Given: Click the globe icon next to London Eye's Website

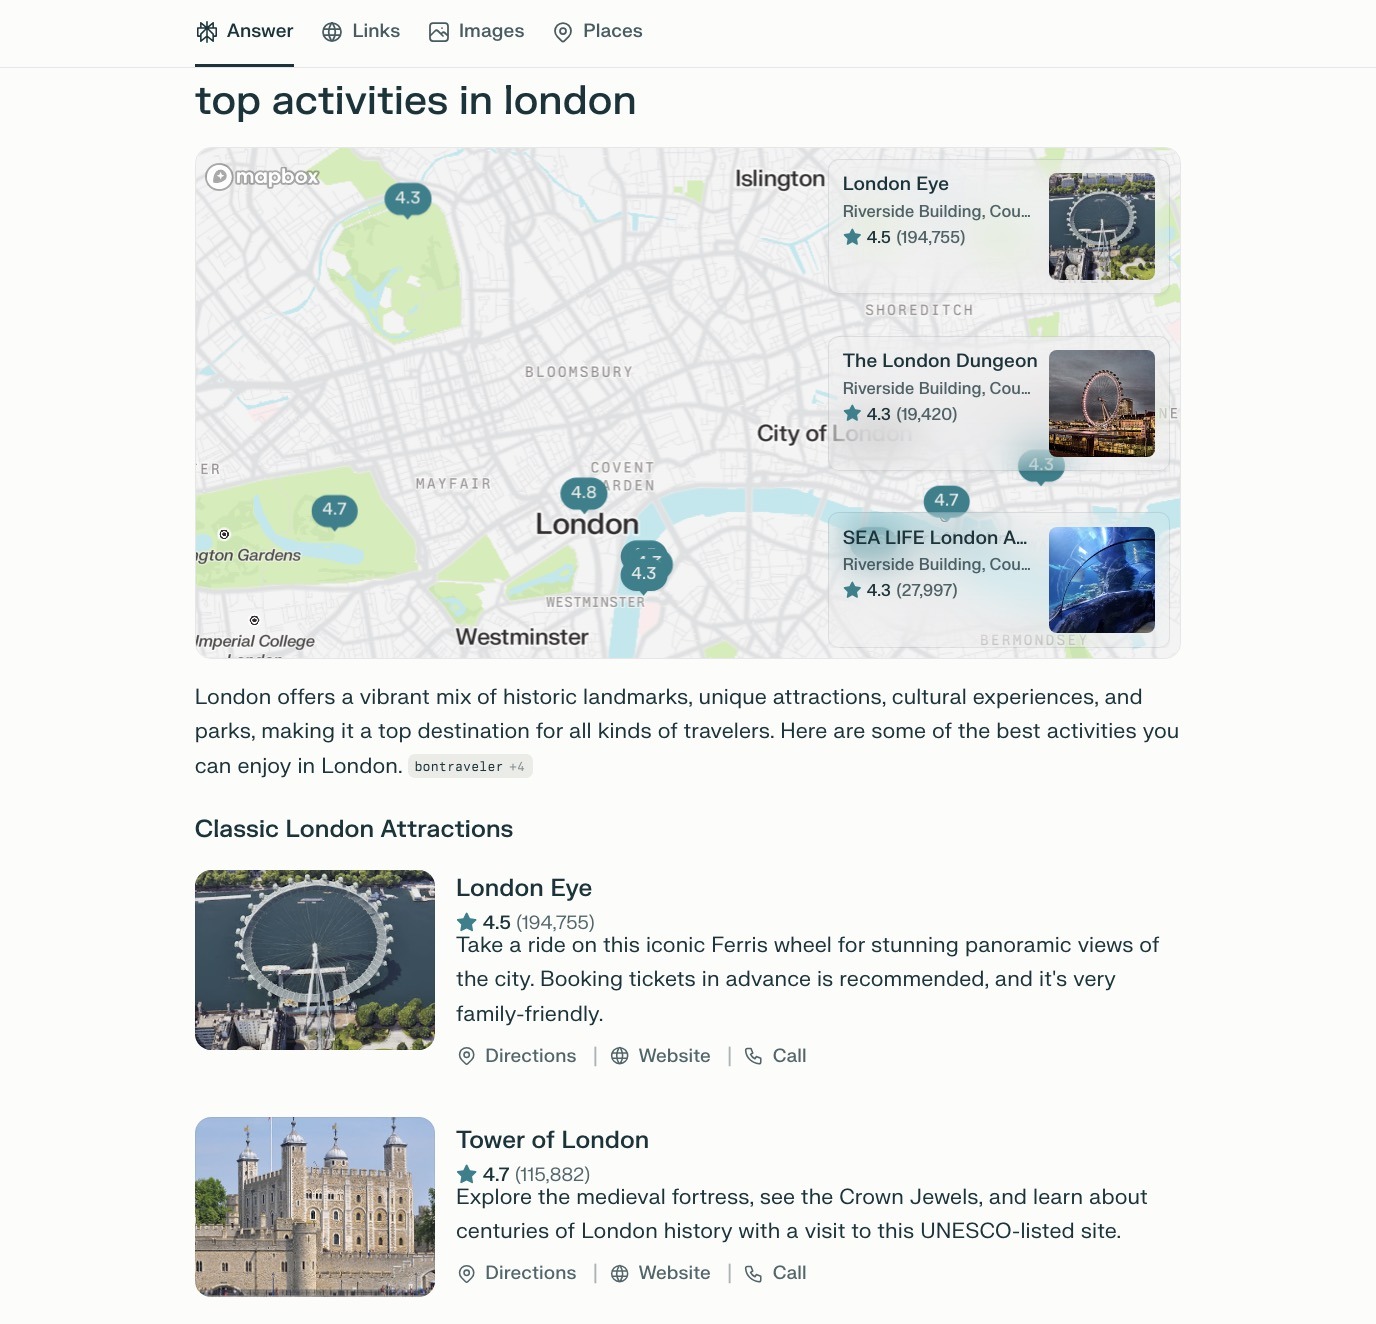Looking at the screenshot, I should (x=618, y=1055).
